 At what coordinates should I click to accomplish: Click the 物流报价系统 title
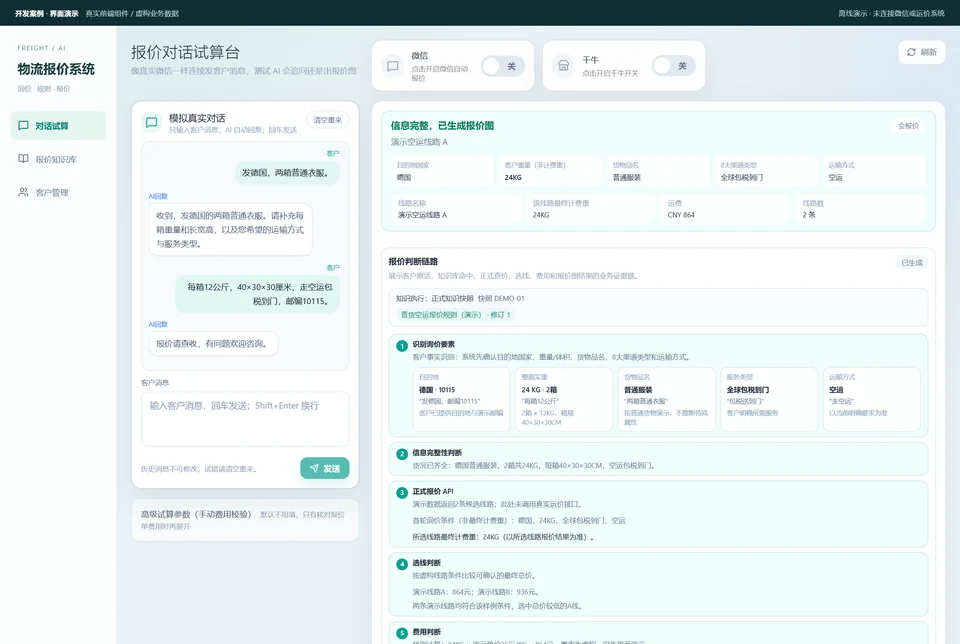[56, 69]
